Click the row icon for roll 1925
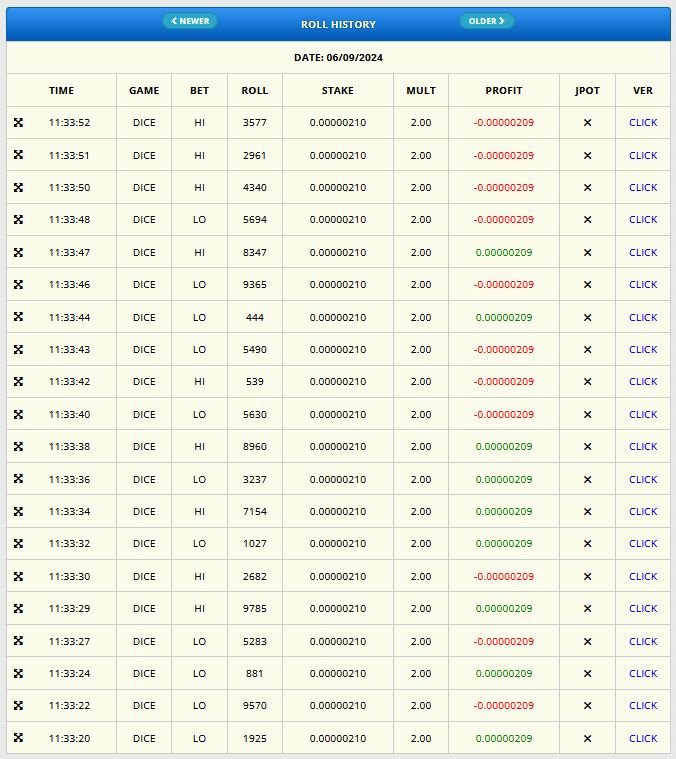Screen dimensions: 676x759 18,738
